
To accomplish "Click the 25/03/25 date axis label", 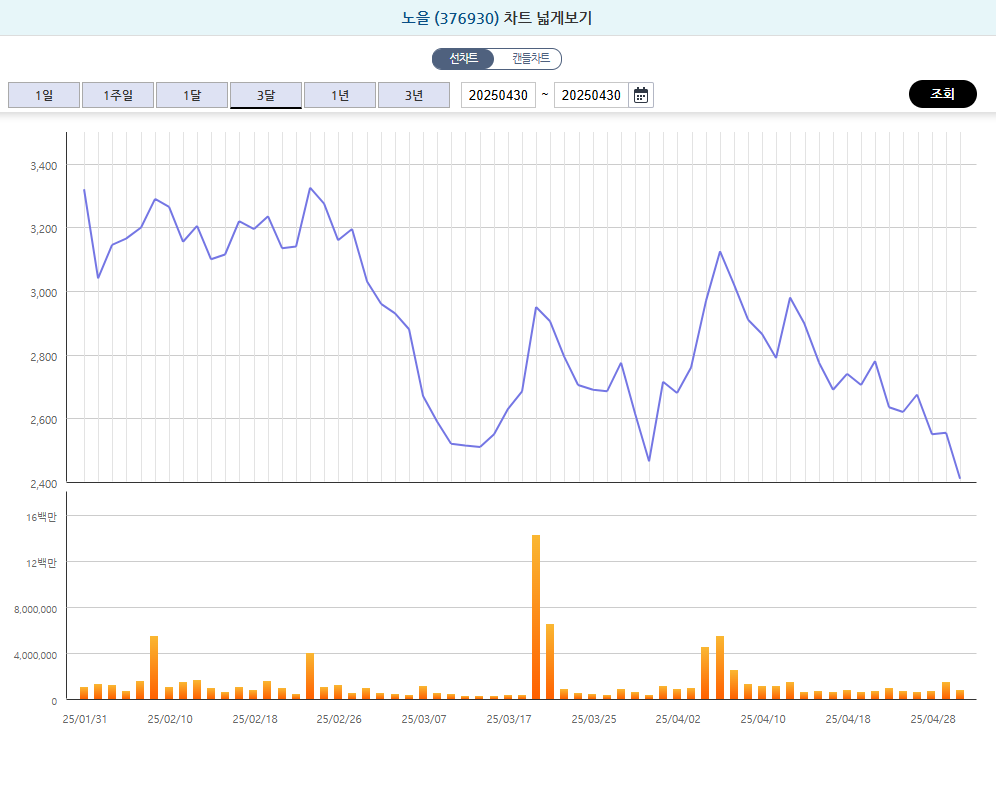I will (594, 719).
